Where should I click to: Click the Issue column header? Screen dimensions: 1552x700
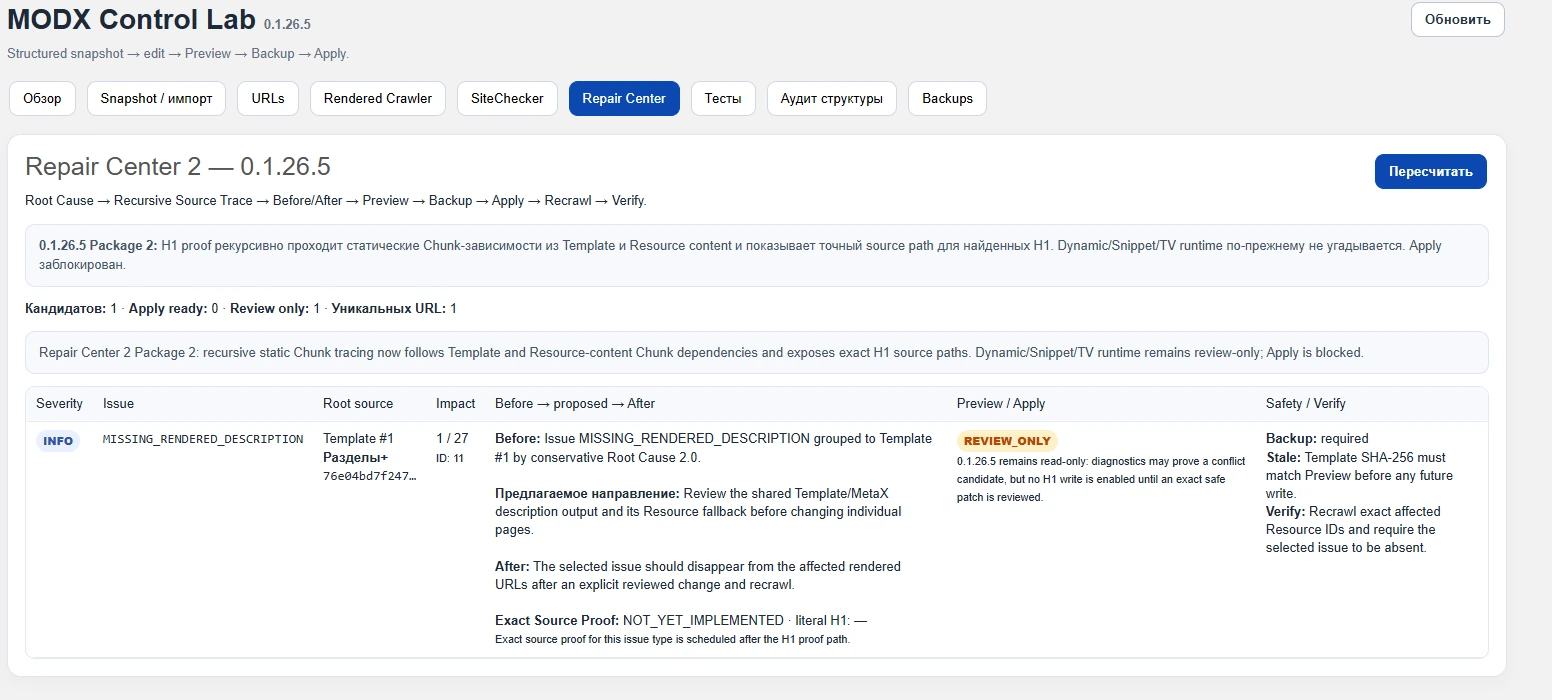118,404
